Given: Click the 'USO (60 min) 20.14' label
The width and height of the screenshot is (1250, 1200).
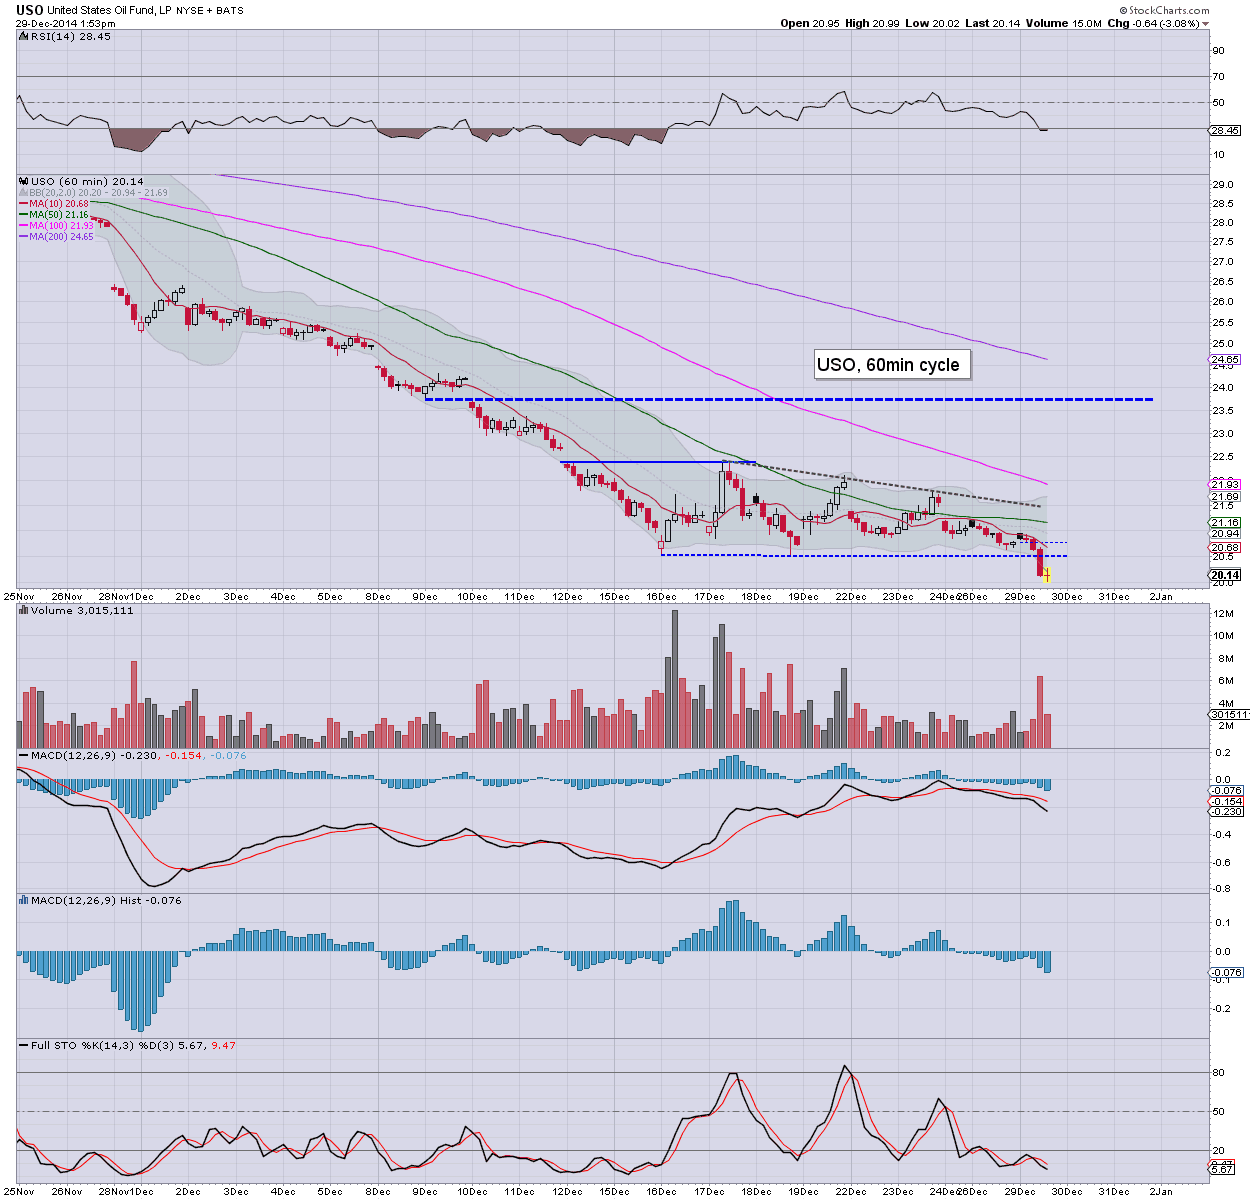Looking at the screenshot, I should click(x=87, y=181).
